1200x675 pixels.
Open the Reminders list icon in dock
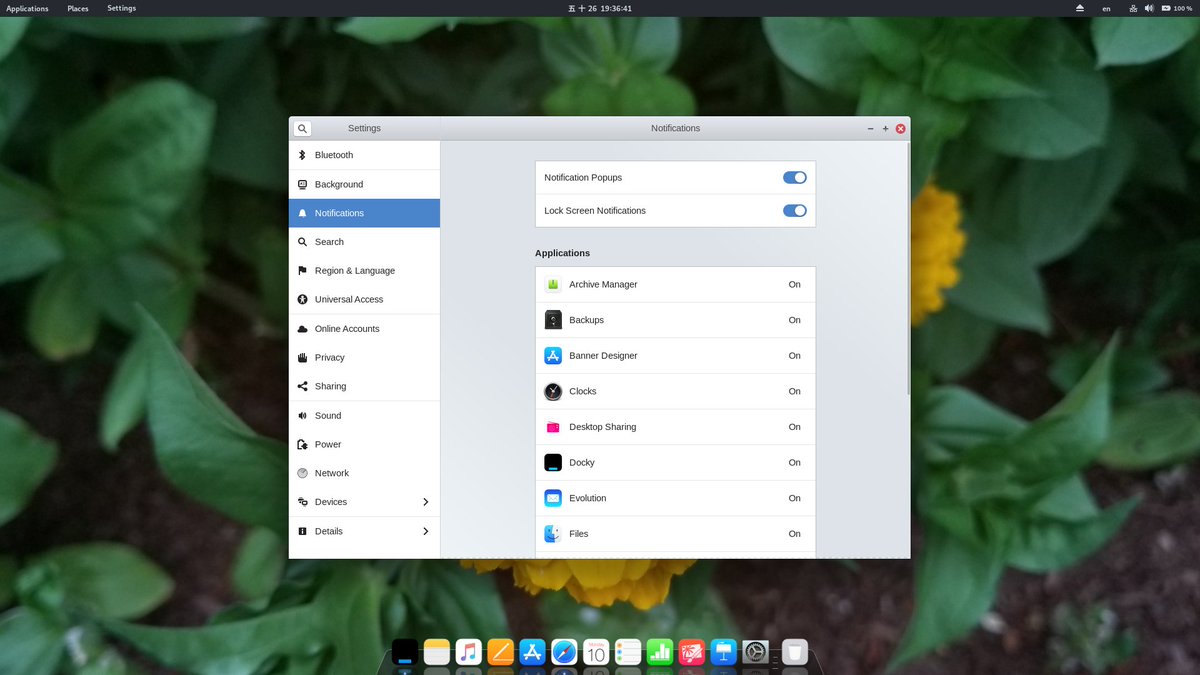click(628, 652)
